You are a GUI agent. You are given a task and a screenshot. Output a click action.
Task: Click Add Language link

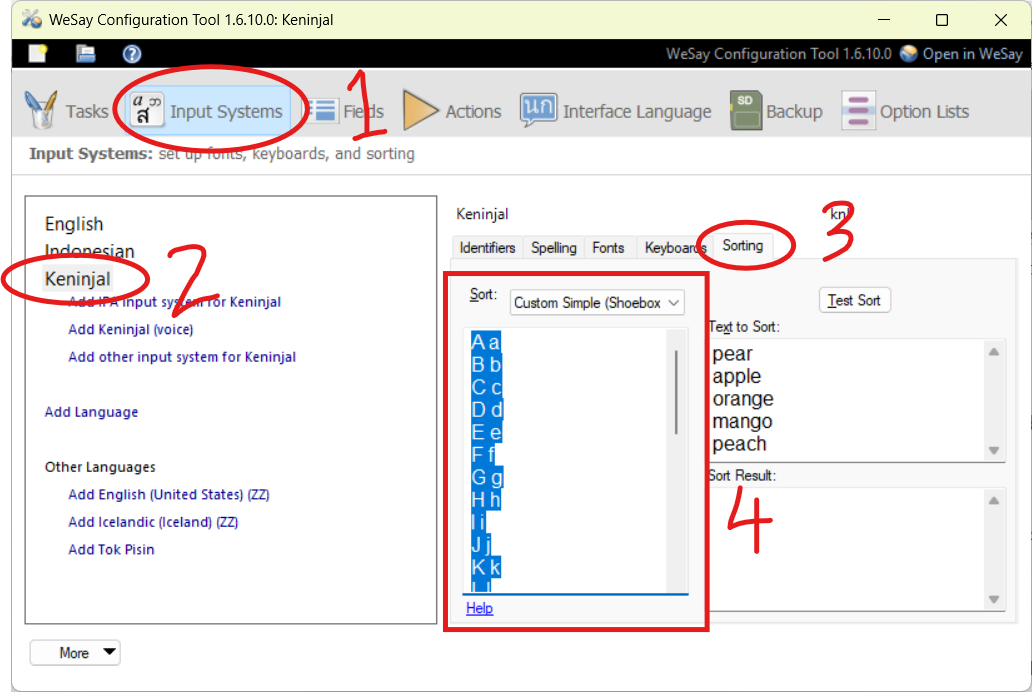91,412
